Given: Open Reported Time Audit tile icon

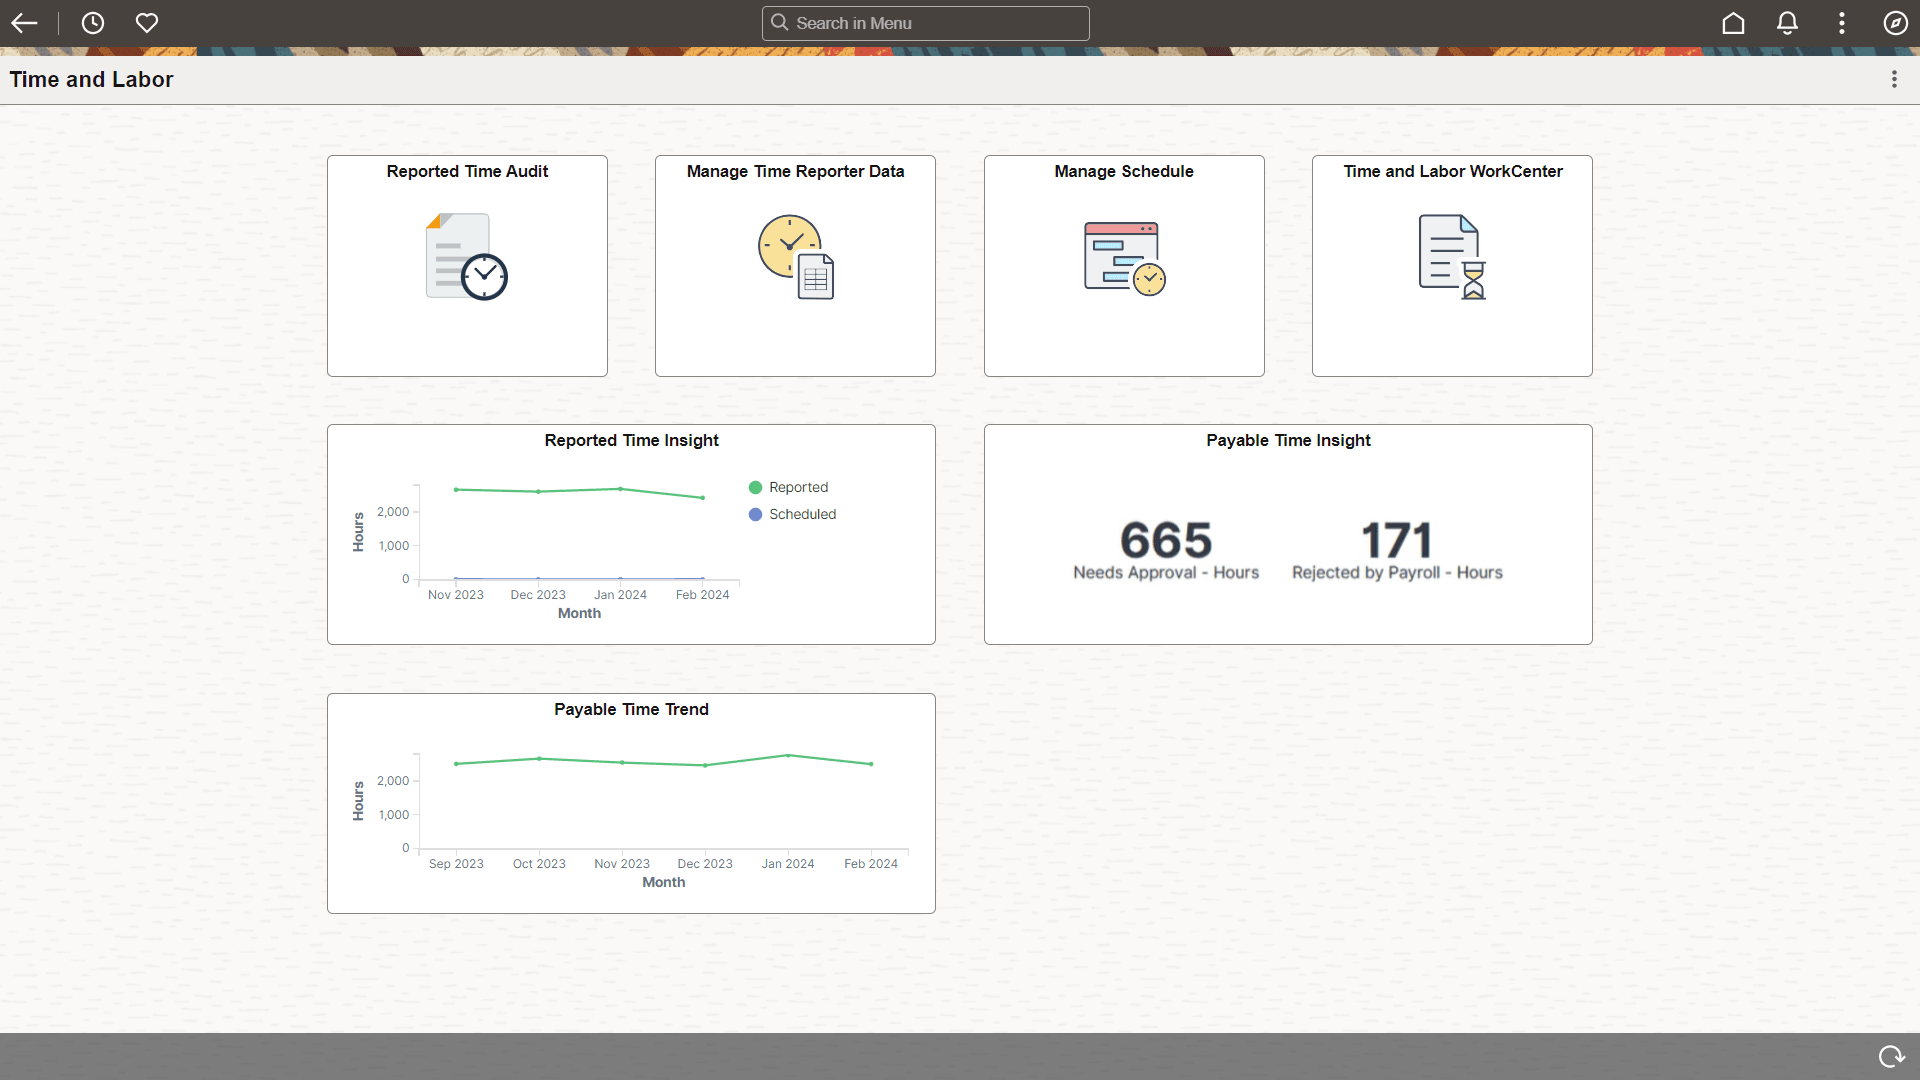Looking at the screenshot, I should click(467, 257).
